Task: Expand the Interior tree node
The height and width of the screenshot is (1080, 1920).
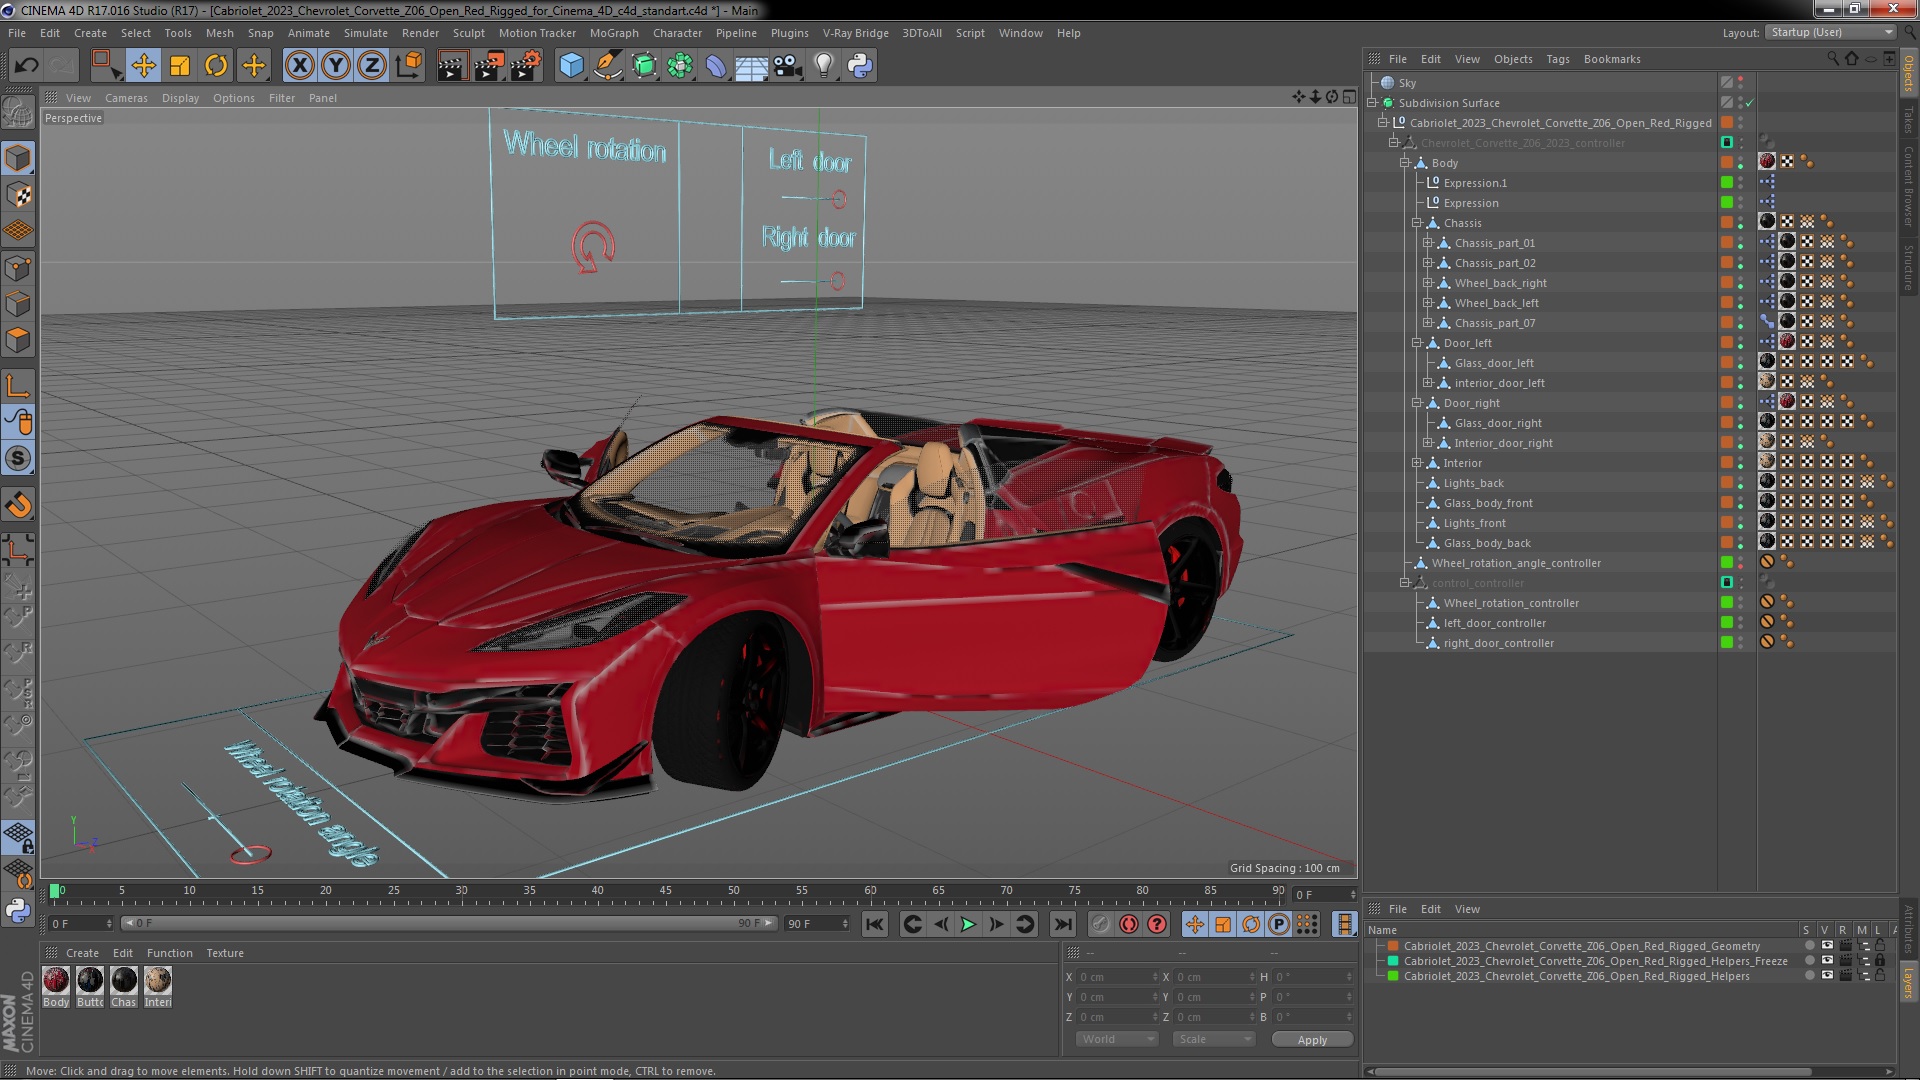Action: (x=1416, y=463)
